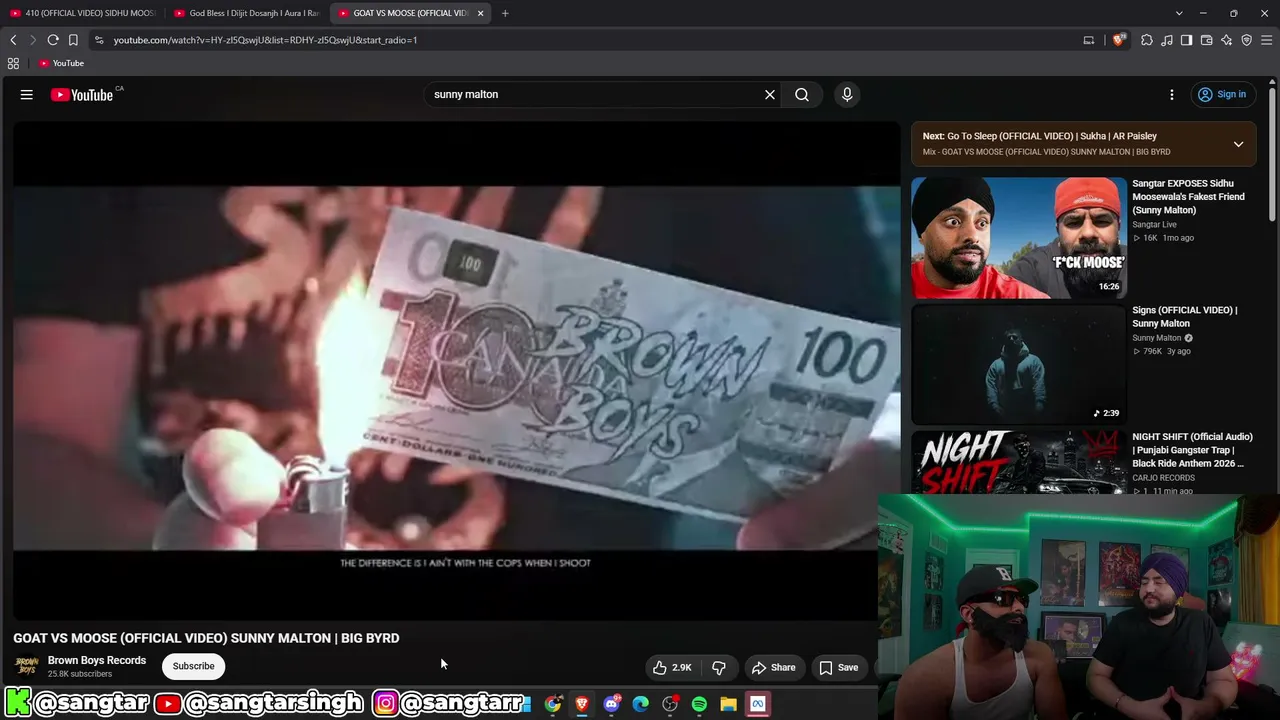The height and width of the screenshot is (720, 1280).
Task: Open the Brown Boys Records channel name
Action: coord(97,660)
